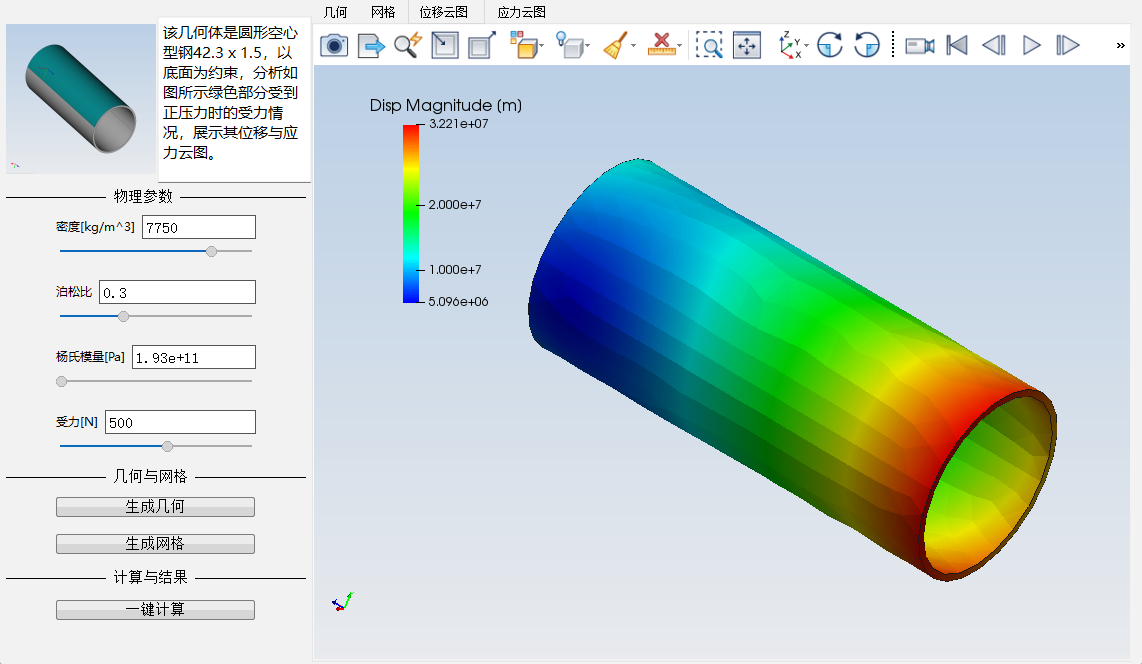The image size is (1142, 664).
Task: Click the fit-to-window four-arrows icon
Action: pos(747,45)
